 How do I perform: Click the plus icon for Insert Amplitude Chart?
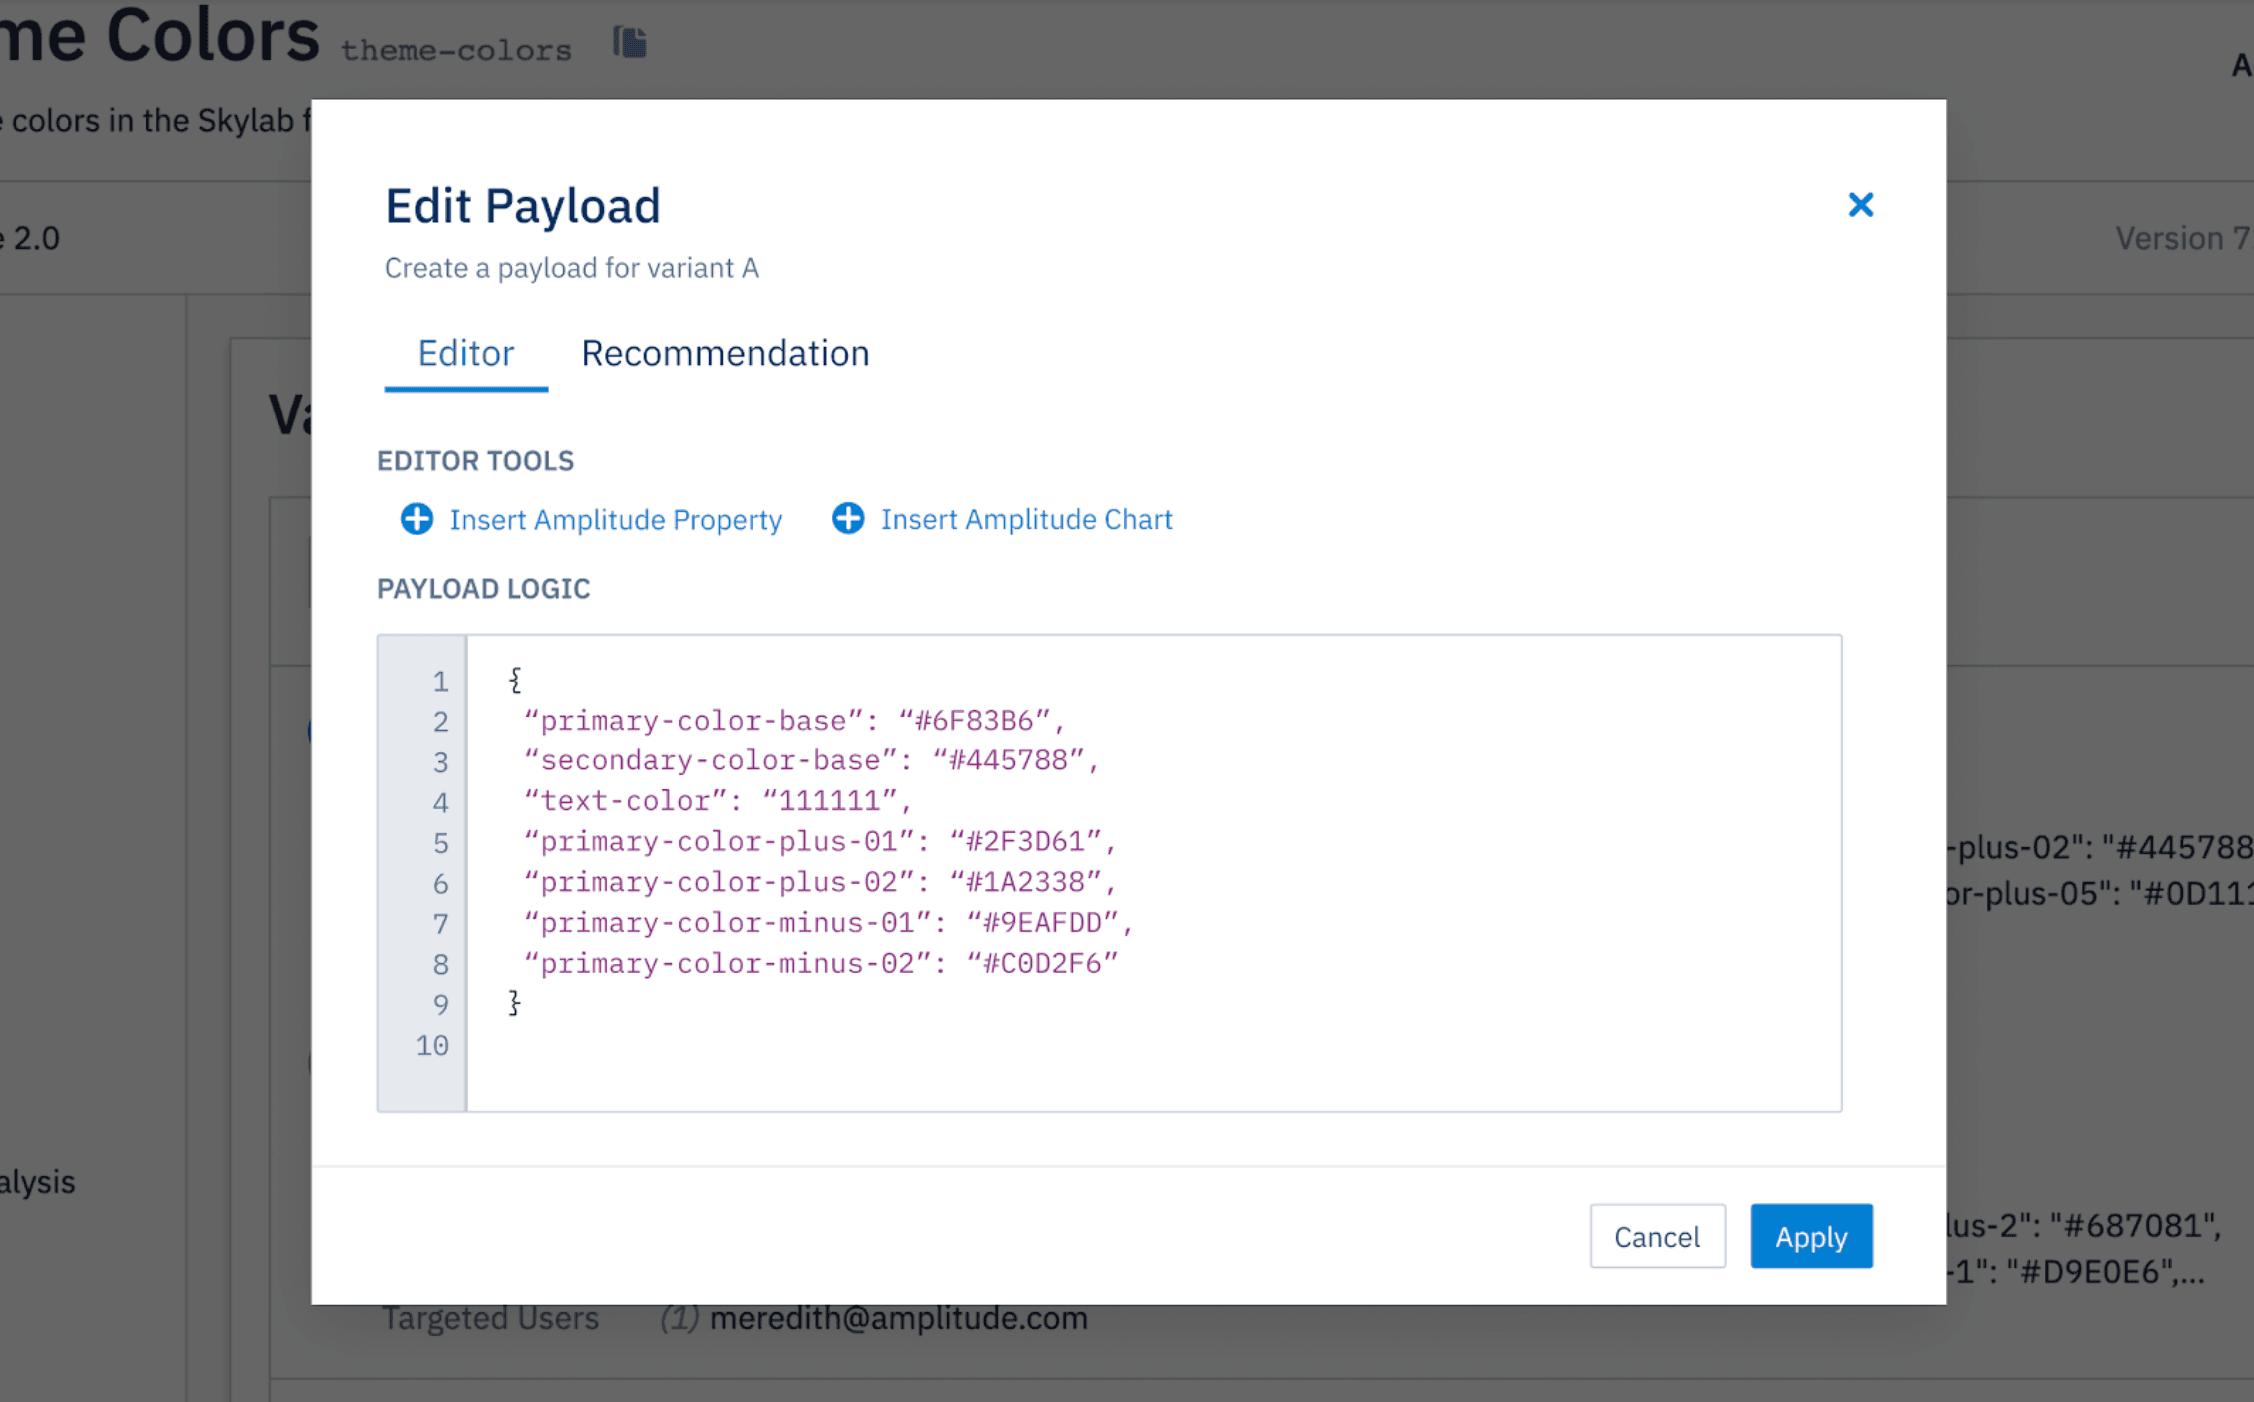pos(847,519)
